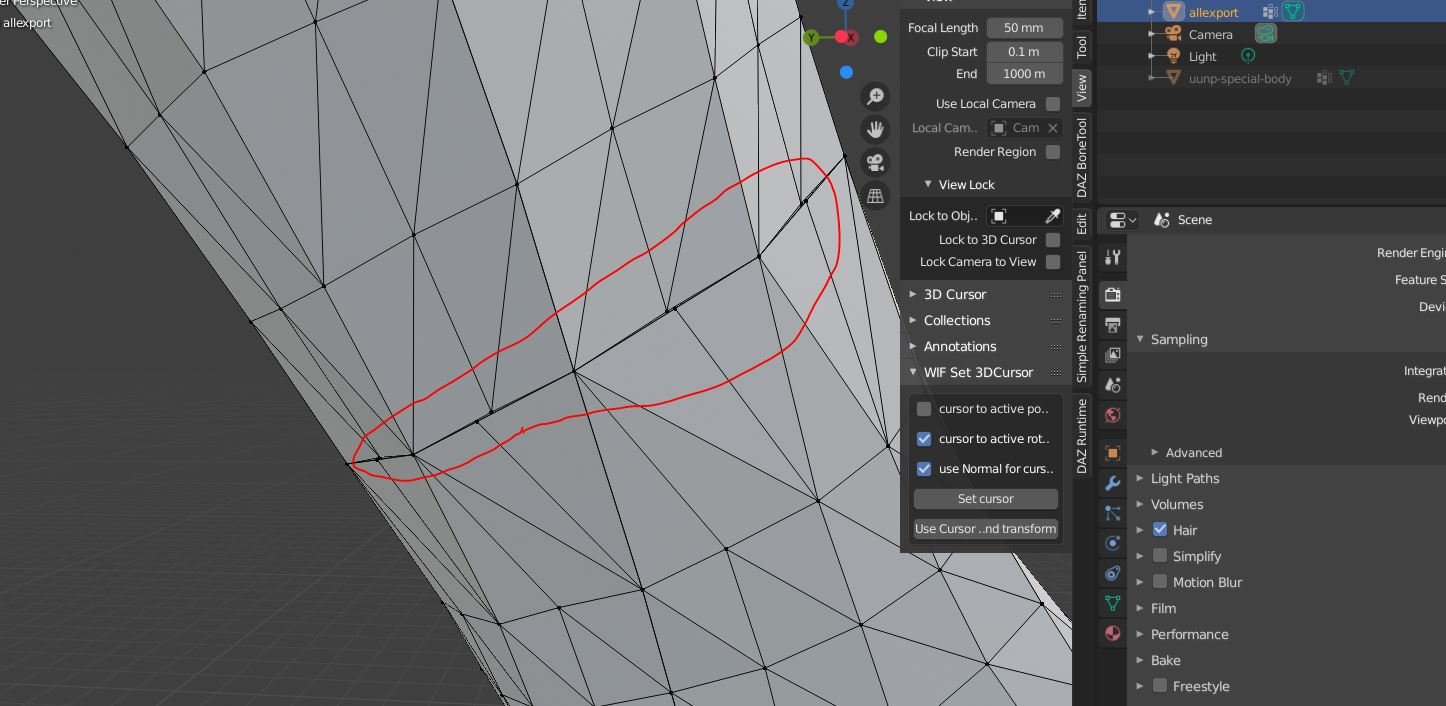This screenshot has width=1446, height=706.
Task: Open the Object properties orange square icon
Action: (x=1112, y=453)
